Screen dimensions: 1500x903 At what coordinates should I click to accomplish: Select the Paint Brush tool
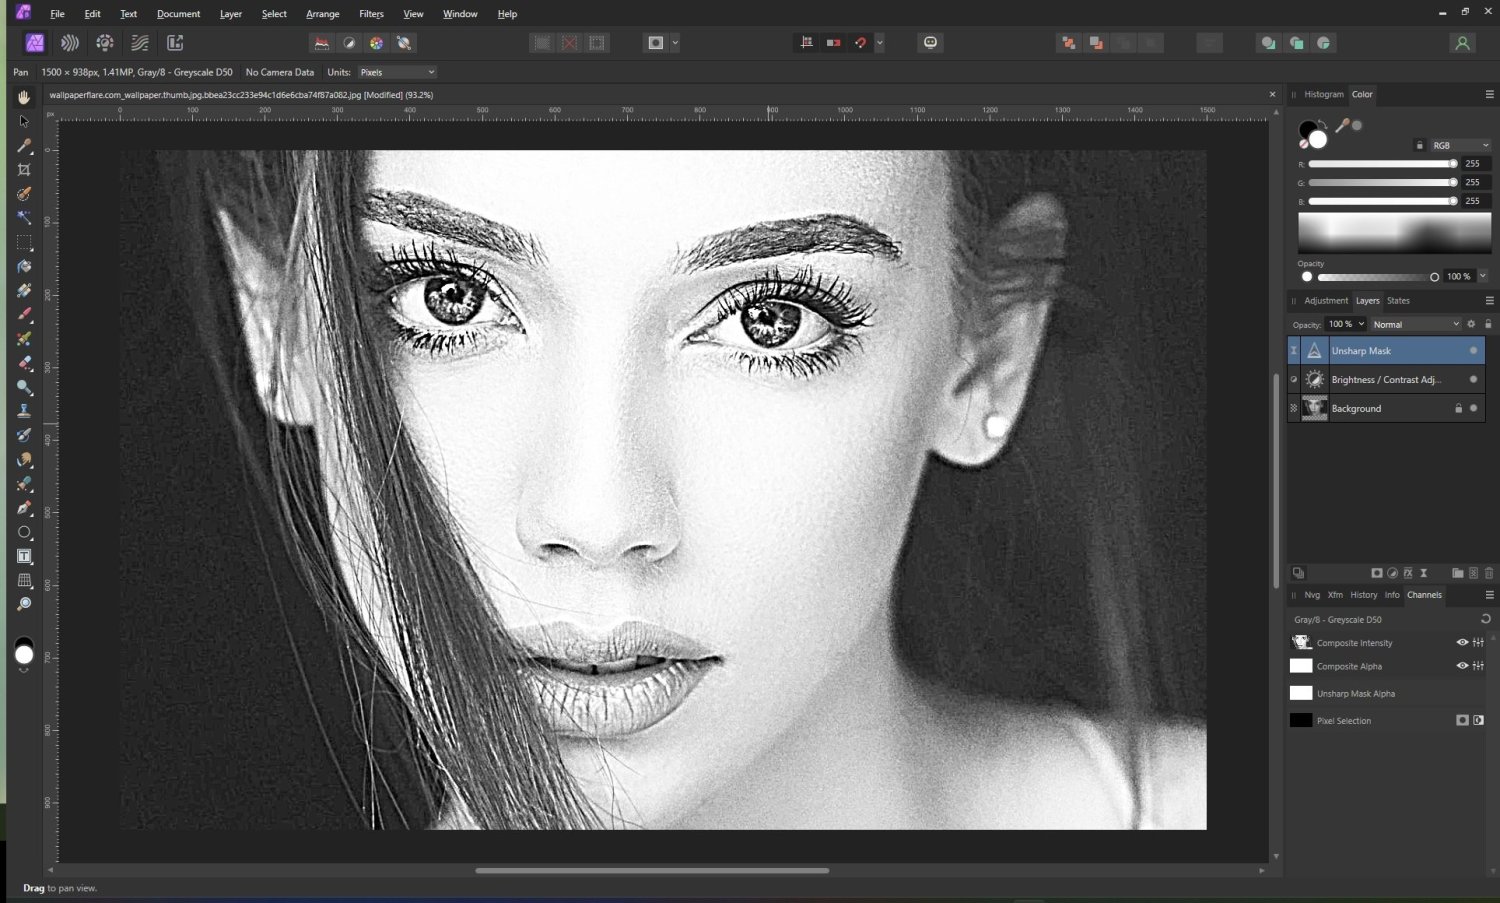point(24,314)
